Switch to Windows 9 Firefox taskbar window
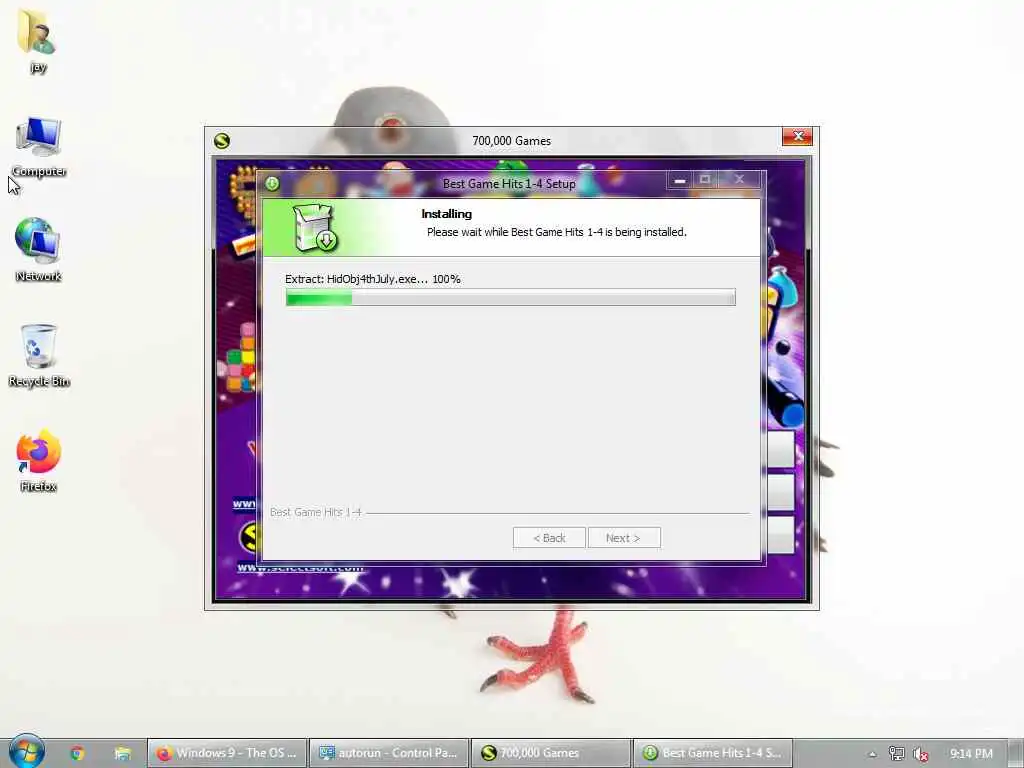The width and height of the screenshot is (1024, 768). pyautogui.click(x=226, y=753)
